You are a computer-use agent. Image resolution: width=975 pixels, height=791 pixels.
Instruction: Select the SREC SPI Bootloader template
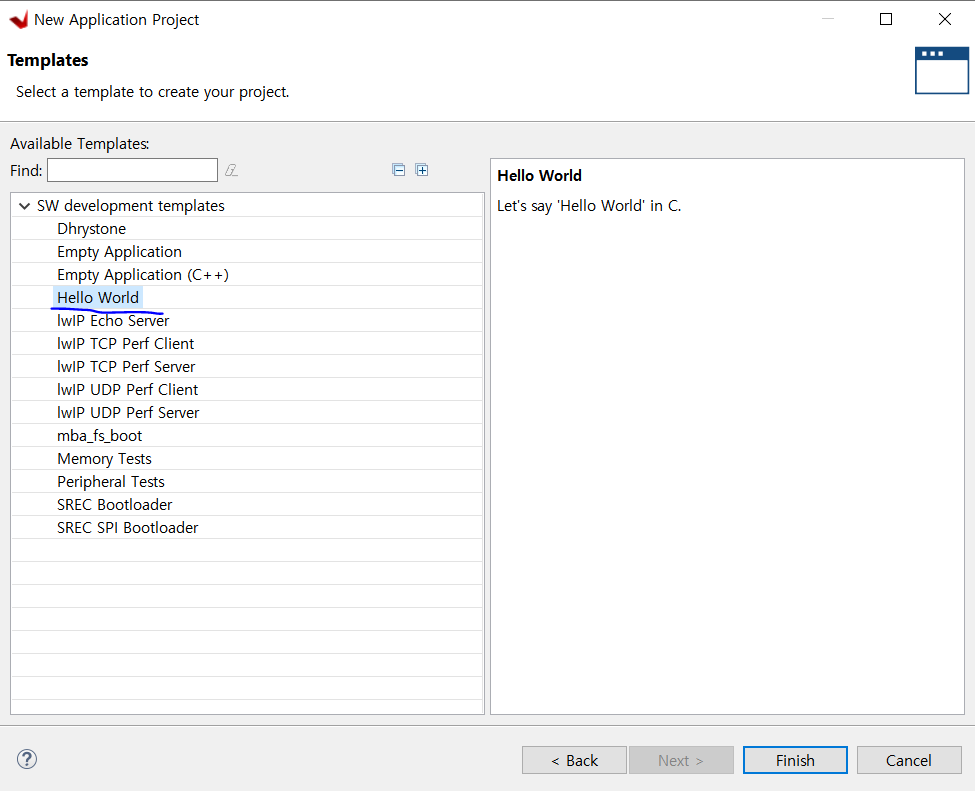pos(127,528)
